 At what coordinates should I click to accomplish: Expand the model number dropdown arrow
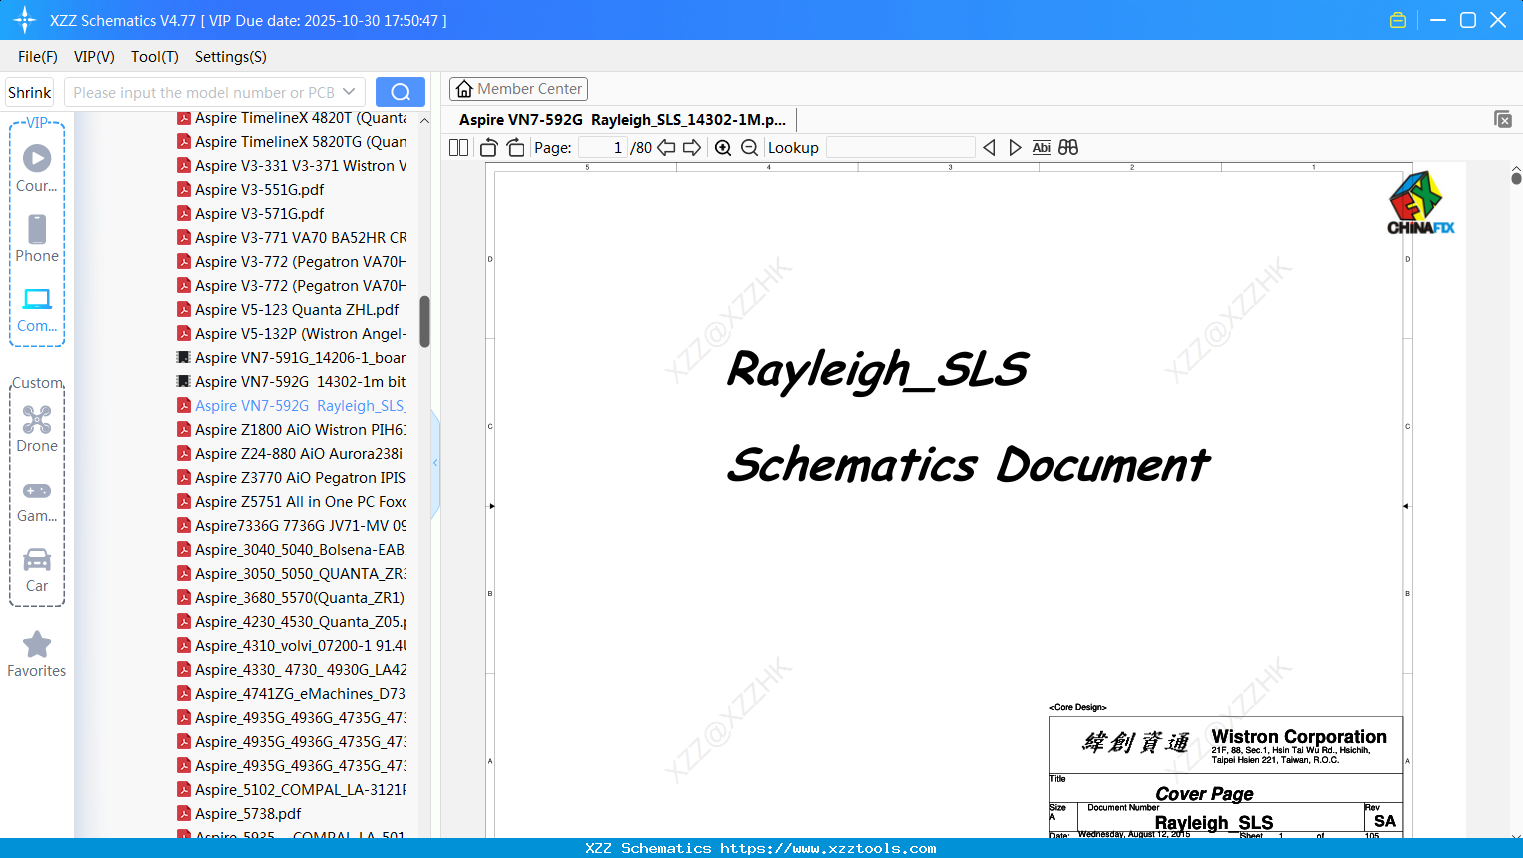click(349, 92)
